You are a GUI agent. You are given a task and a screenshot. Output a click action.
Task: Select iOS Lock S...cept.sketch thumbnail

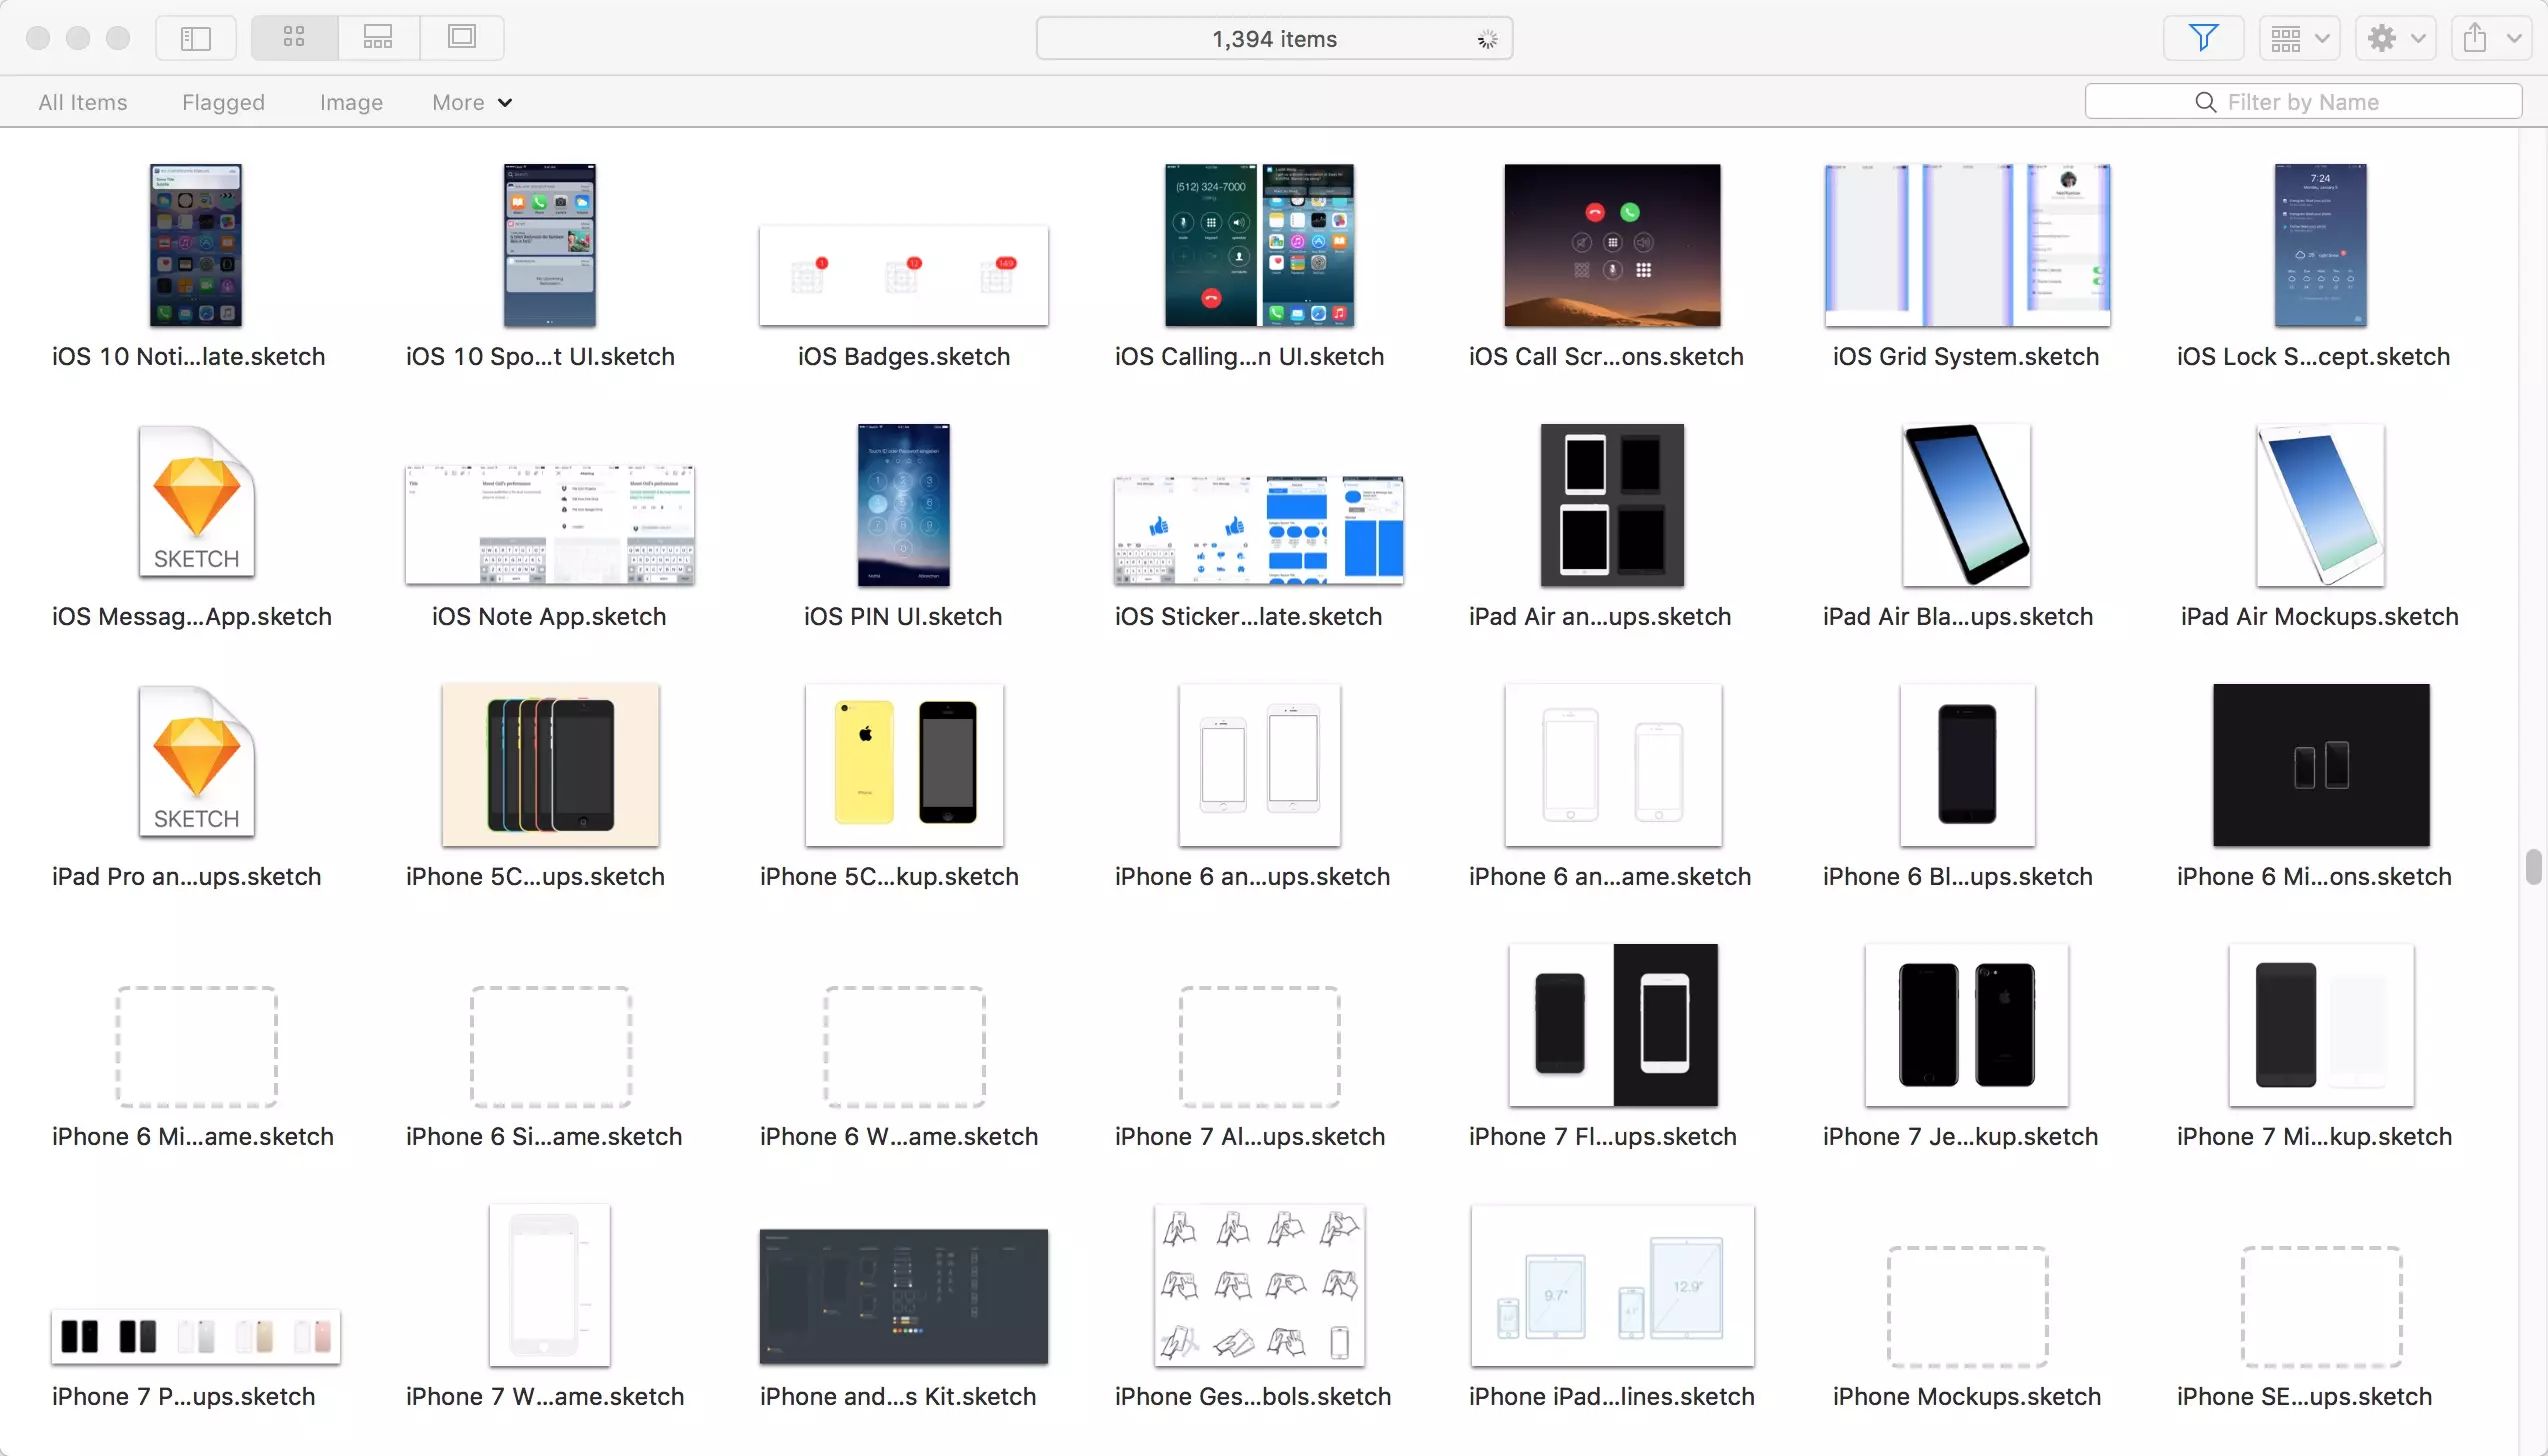2320,245
